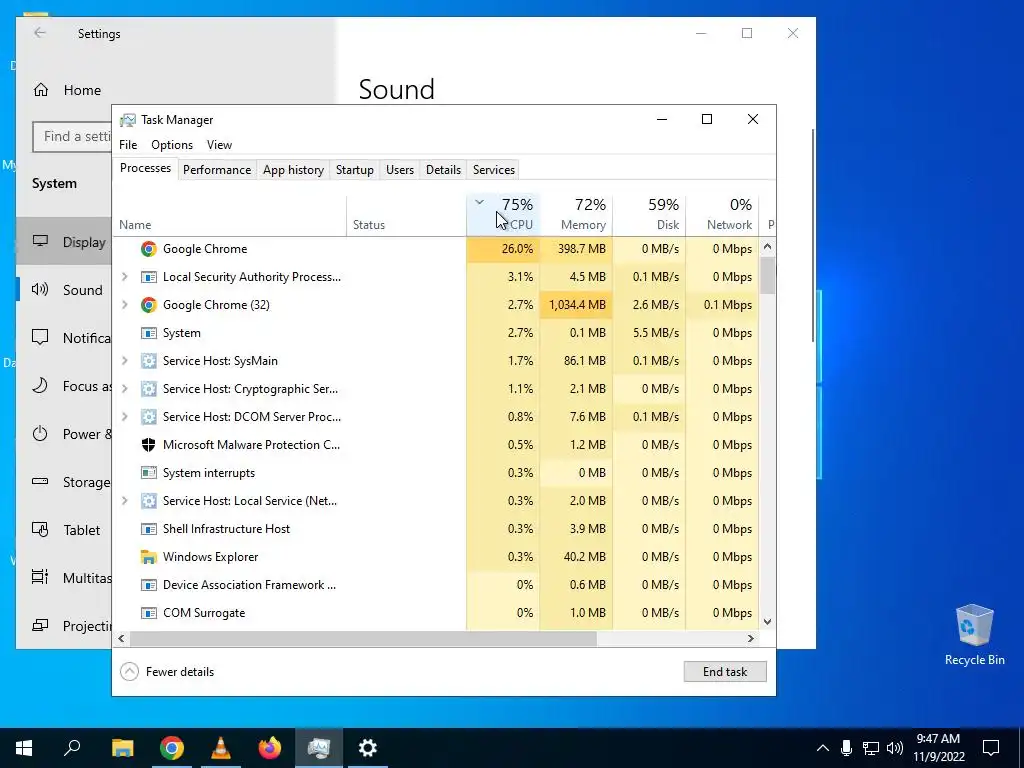The height and width of the screenshot is (768, 1024).
Task: Switch to the Performance tab
Action: pyautogui.click(x=217, y=170)
